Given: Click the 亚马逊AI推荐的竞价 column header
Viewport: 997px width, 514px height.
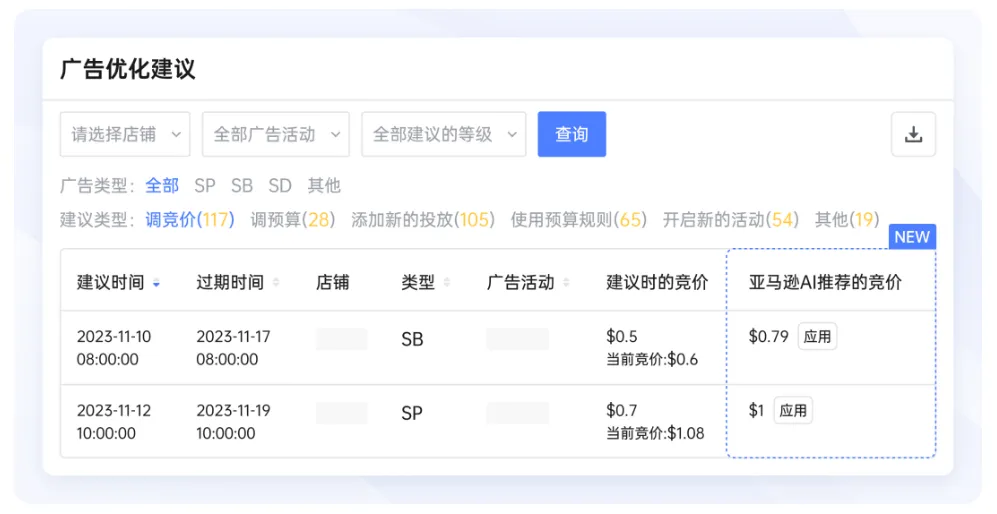Looking at the screenshot, I should coord(825,282).
